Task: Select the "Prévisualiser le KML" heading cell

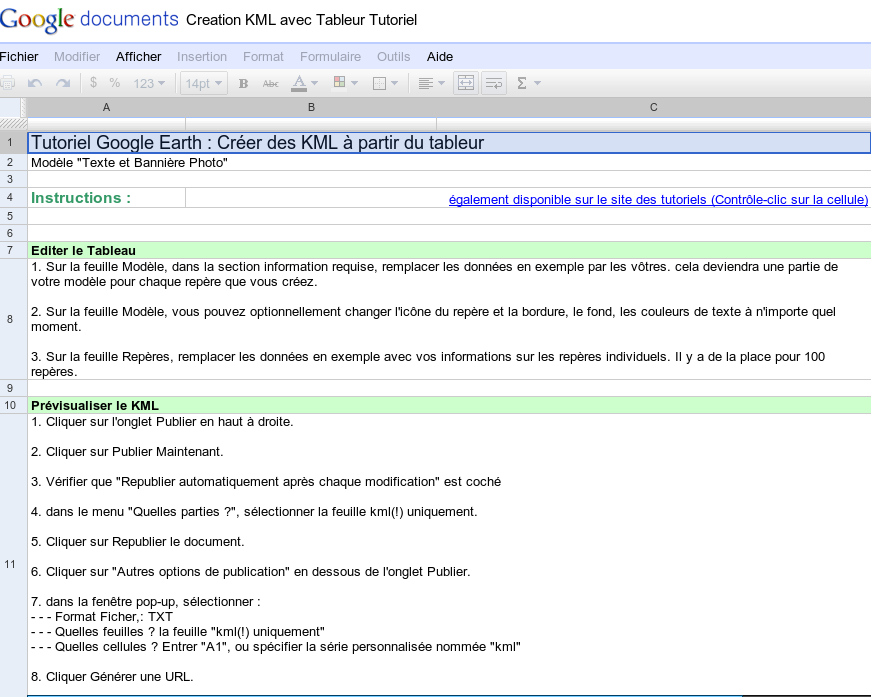Action: [x=449, y=405]
